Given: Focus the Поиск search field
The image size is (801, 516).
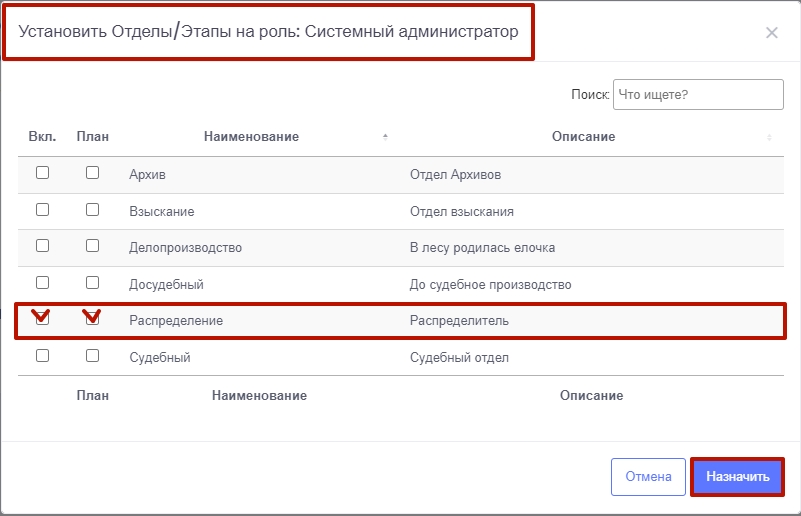Looking at the screenshot, I should [697, 95].
